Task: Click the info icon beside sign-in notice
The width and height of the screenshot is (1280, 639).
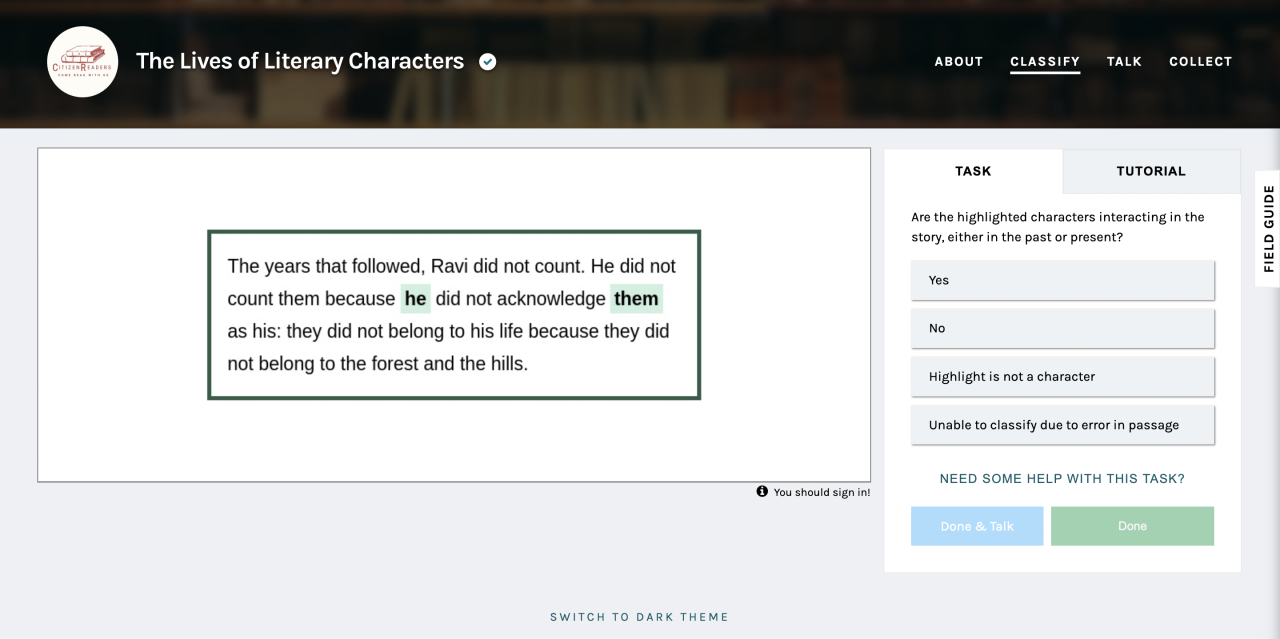Action: (x=762, y=491)
